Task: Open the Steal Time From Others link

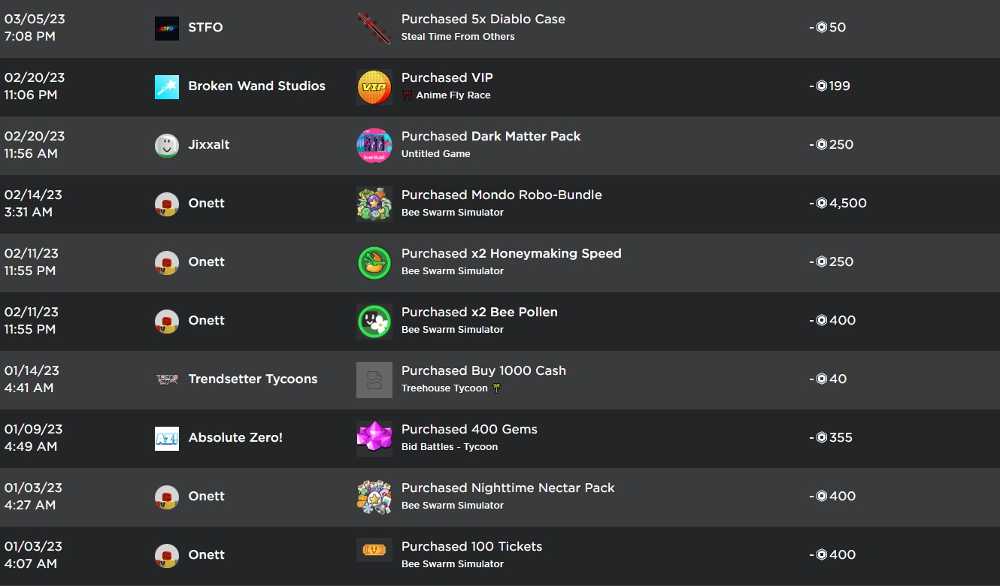Action: (x=457, y=36)
